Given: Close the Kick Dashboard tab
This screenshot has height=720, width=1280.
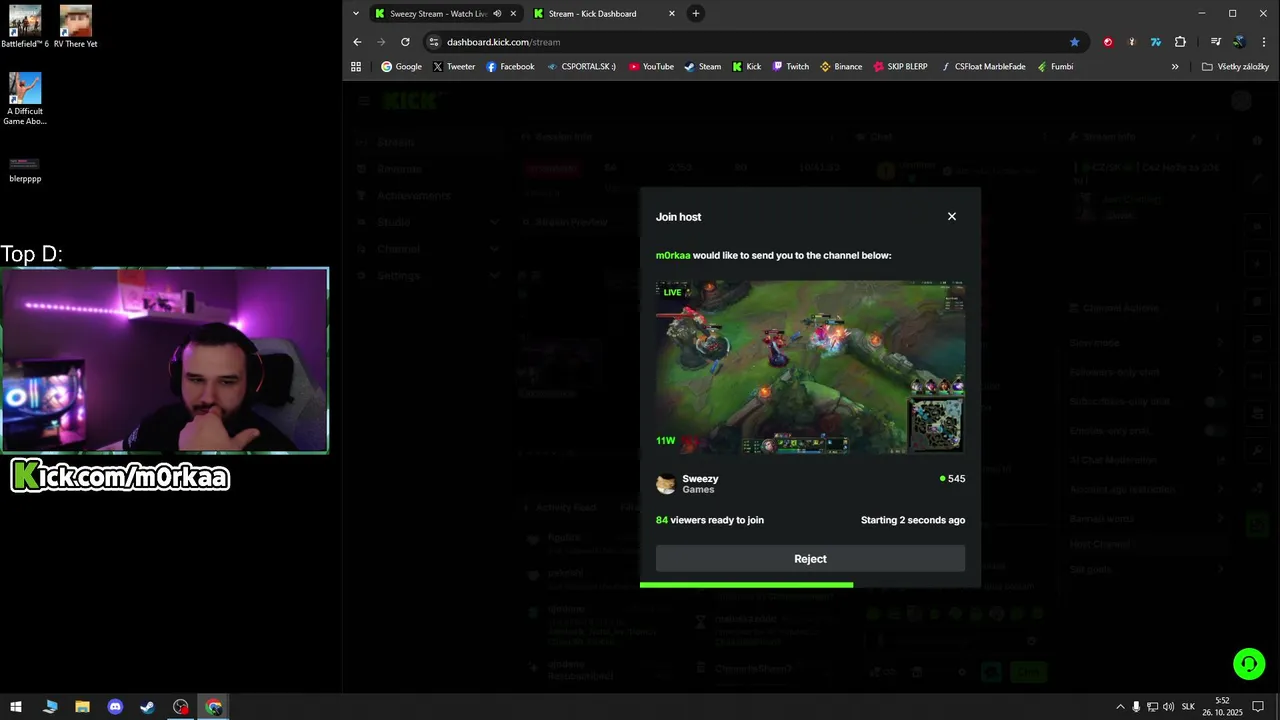Looking at the screenshot, I should tap(671, 14).
